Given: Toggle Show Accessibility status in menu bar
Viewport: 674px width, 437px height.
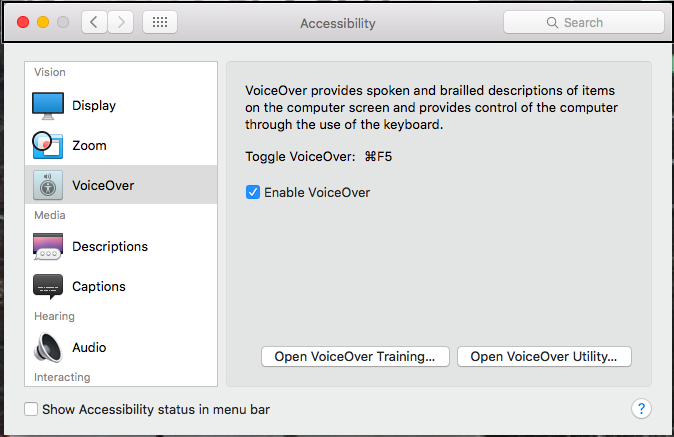Looking at the screenshot, I should (32, 409).
